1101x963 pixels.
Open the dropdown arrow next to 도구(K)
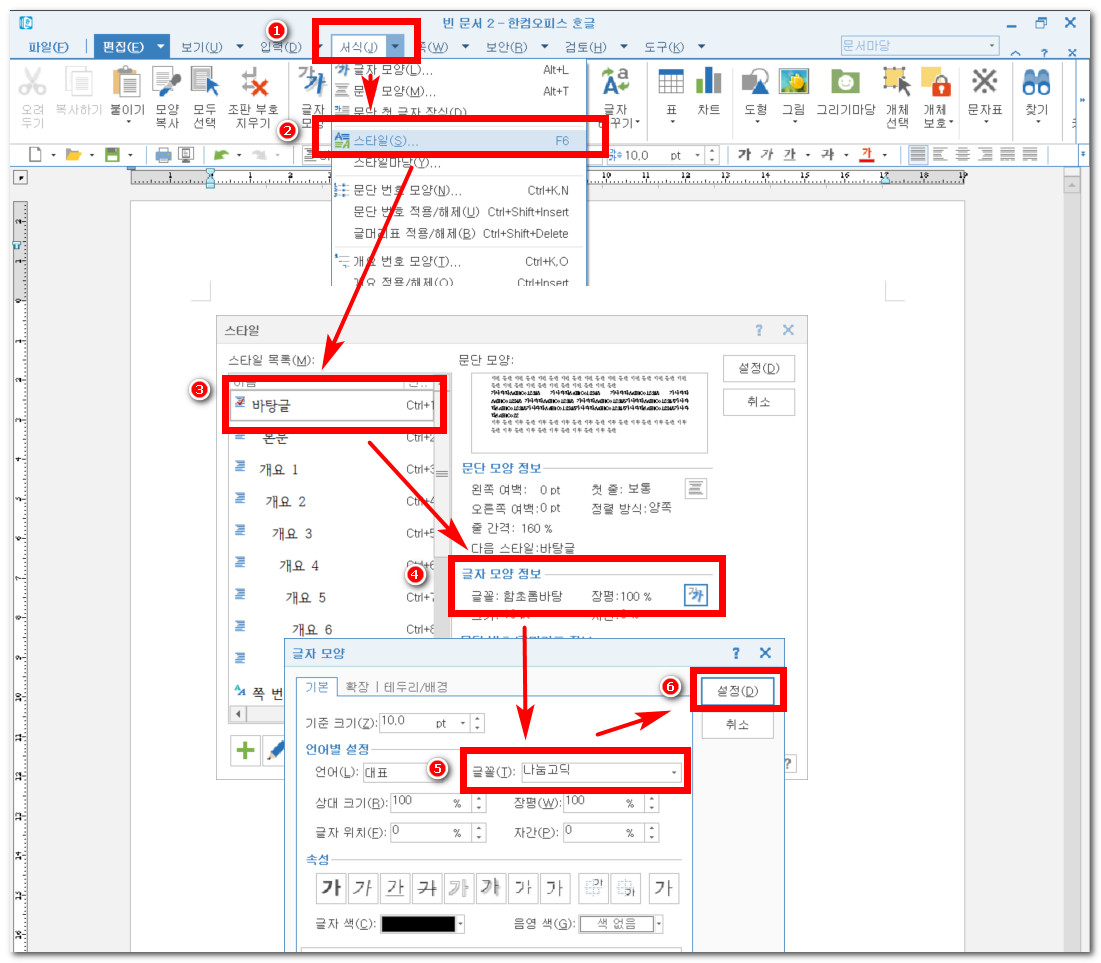coord(701,46)
